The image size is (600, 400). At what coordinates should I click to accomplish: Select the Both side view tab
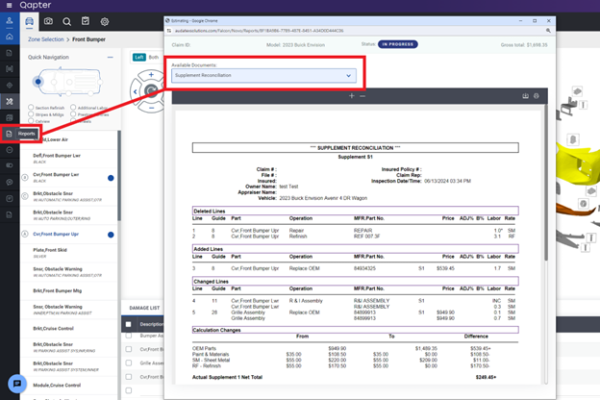pyautogui.click(x=153, y=57)
